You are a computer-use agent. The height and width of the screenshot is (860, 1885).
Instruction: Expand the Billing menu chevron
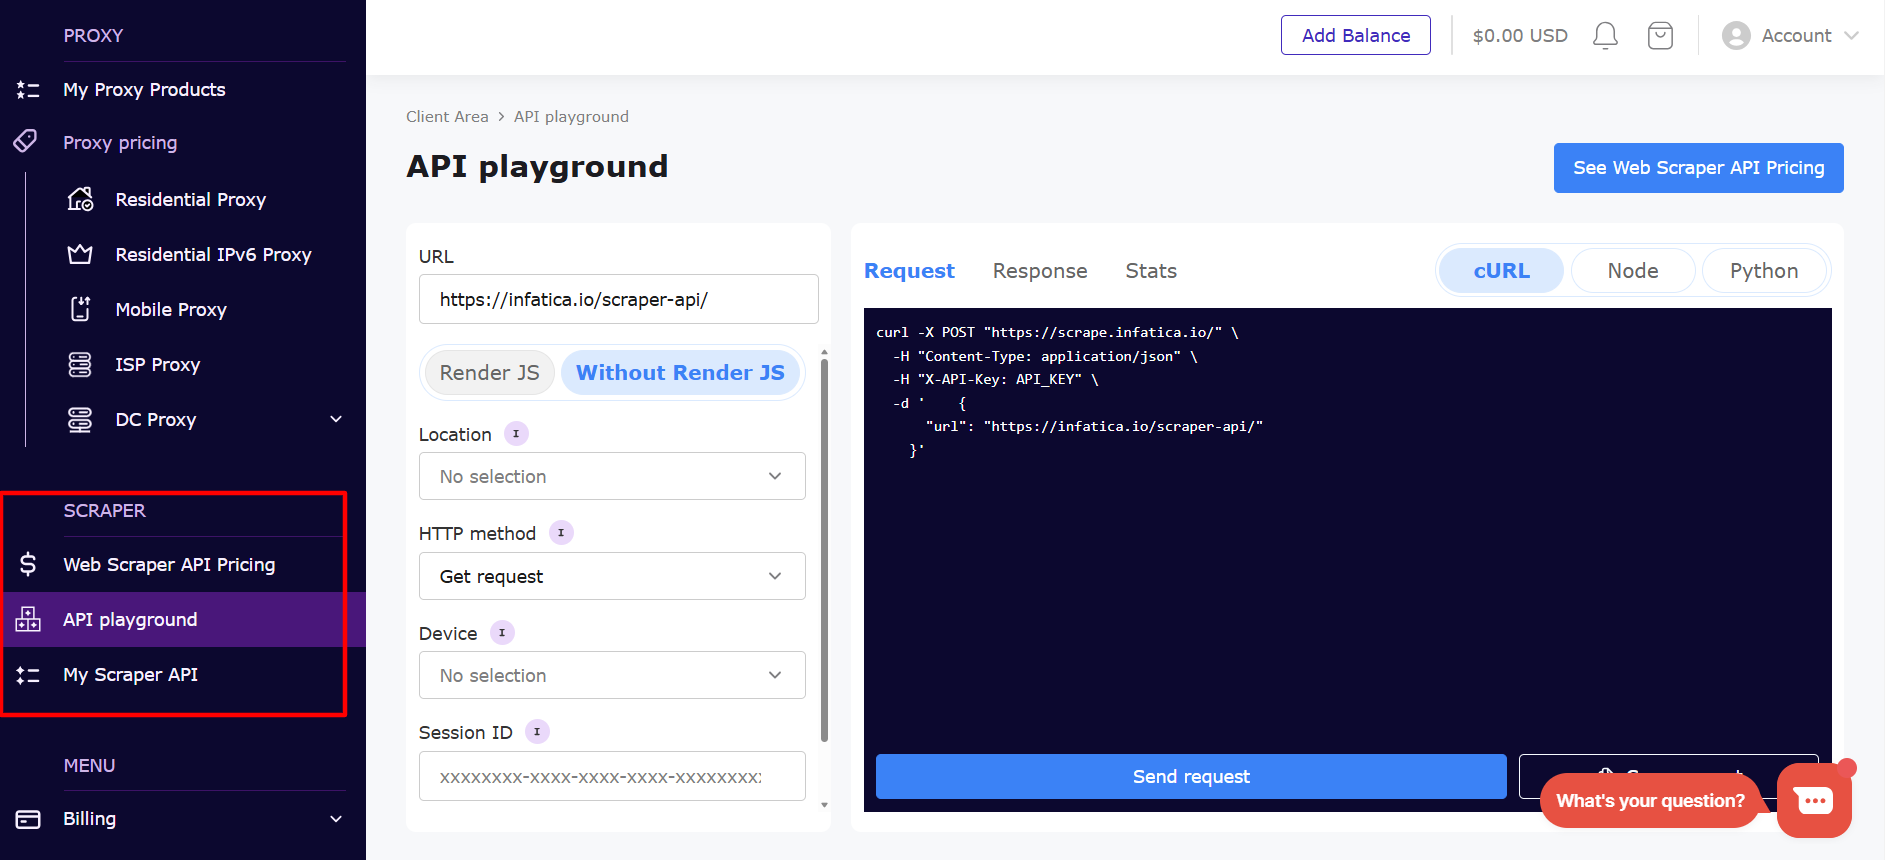336,819
